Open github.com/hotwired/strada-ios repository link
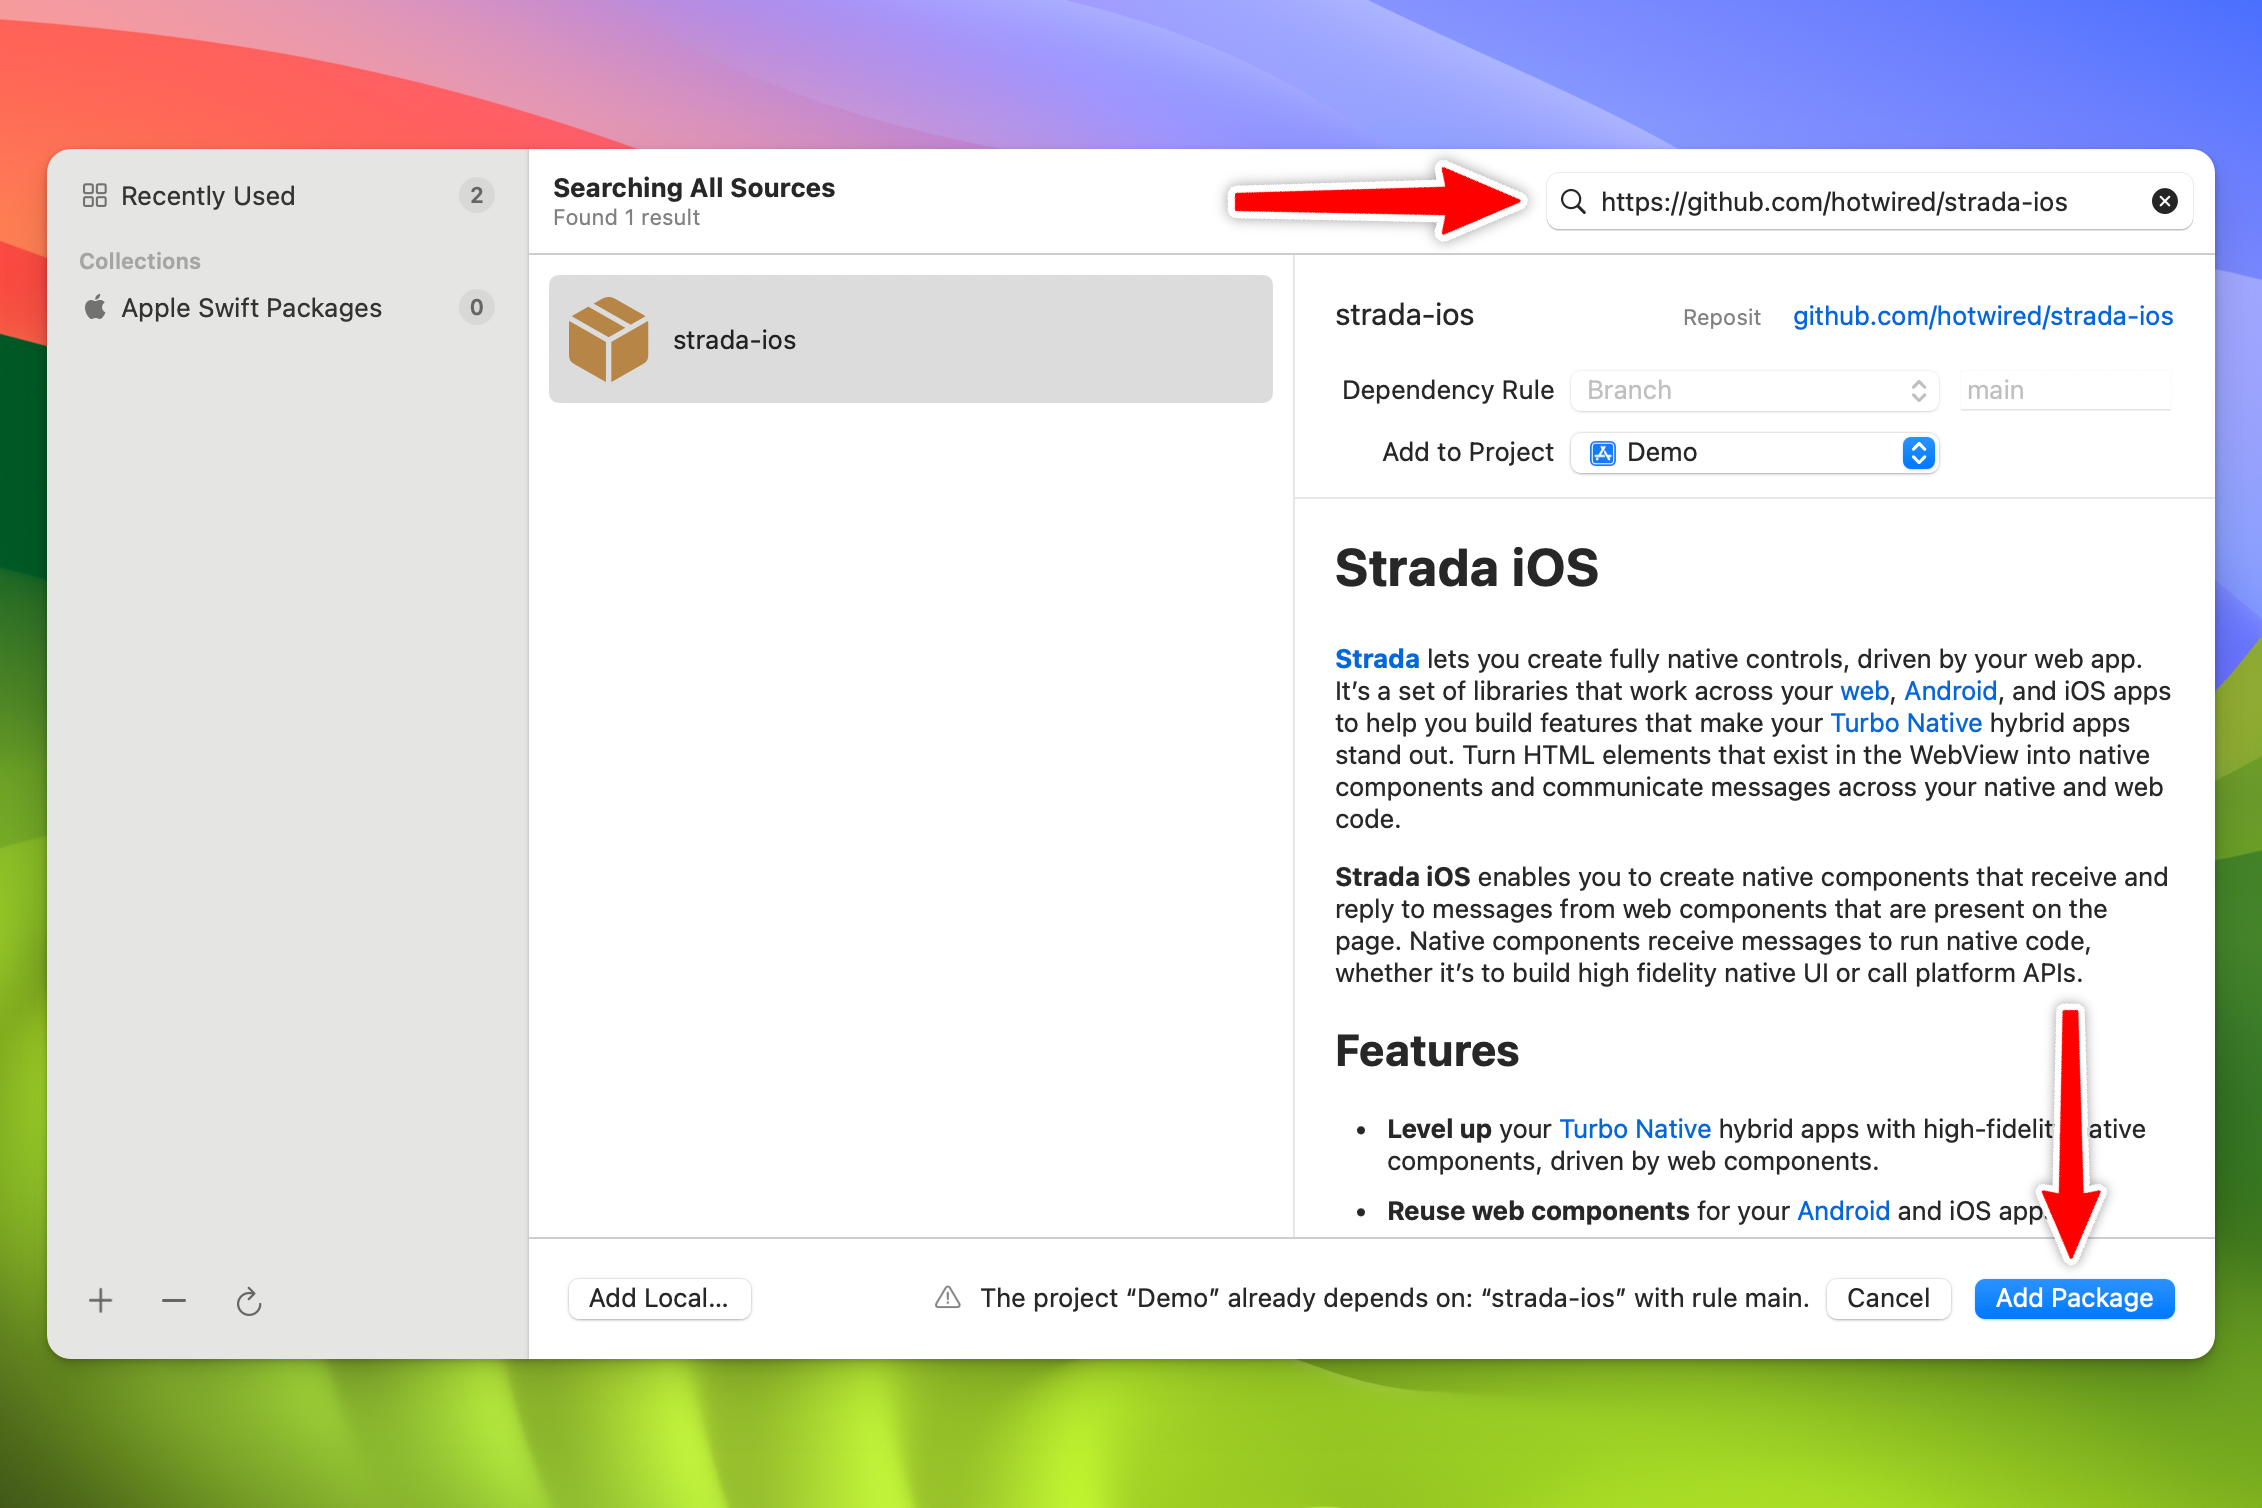 click(x=1982, y=316)
